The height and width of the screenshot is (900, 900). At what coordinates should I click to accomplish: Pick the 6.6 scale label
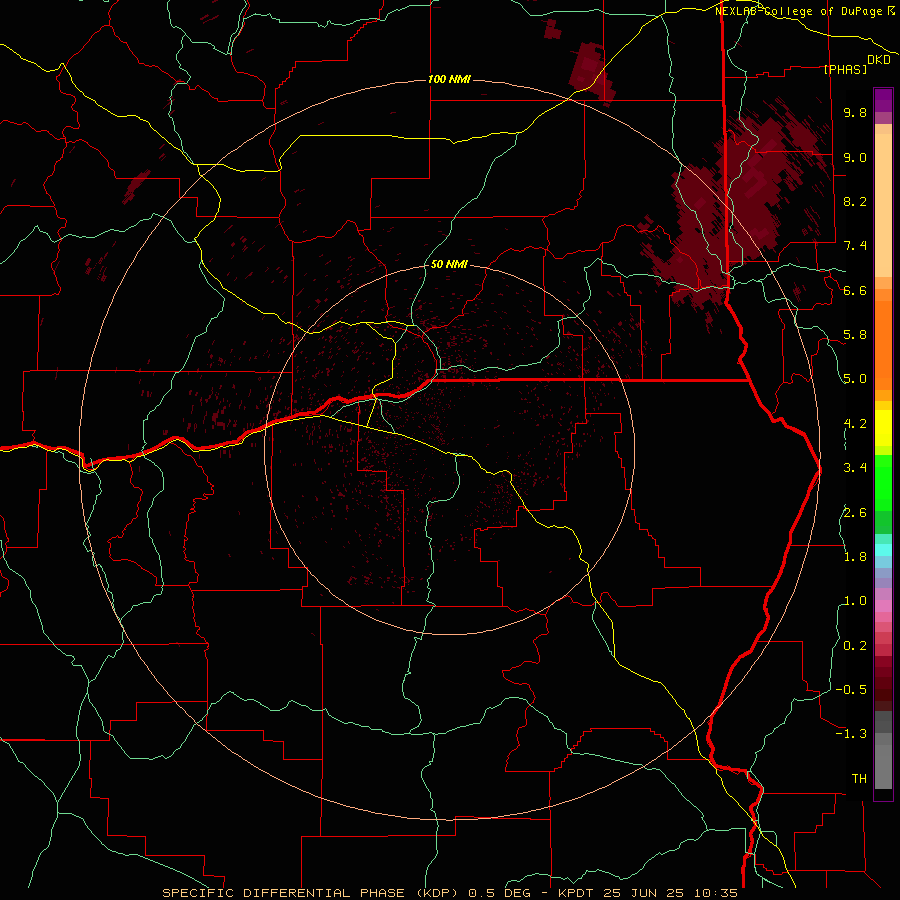(x=855, y=290)
